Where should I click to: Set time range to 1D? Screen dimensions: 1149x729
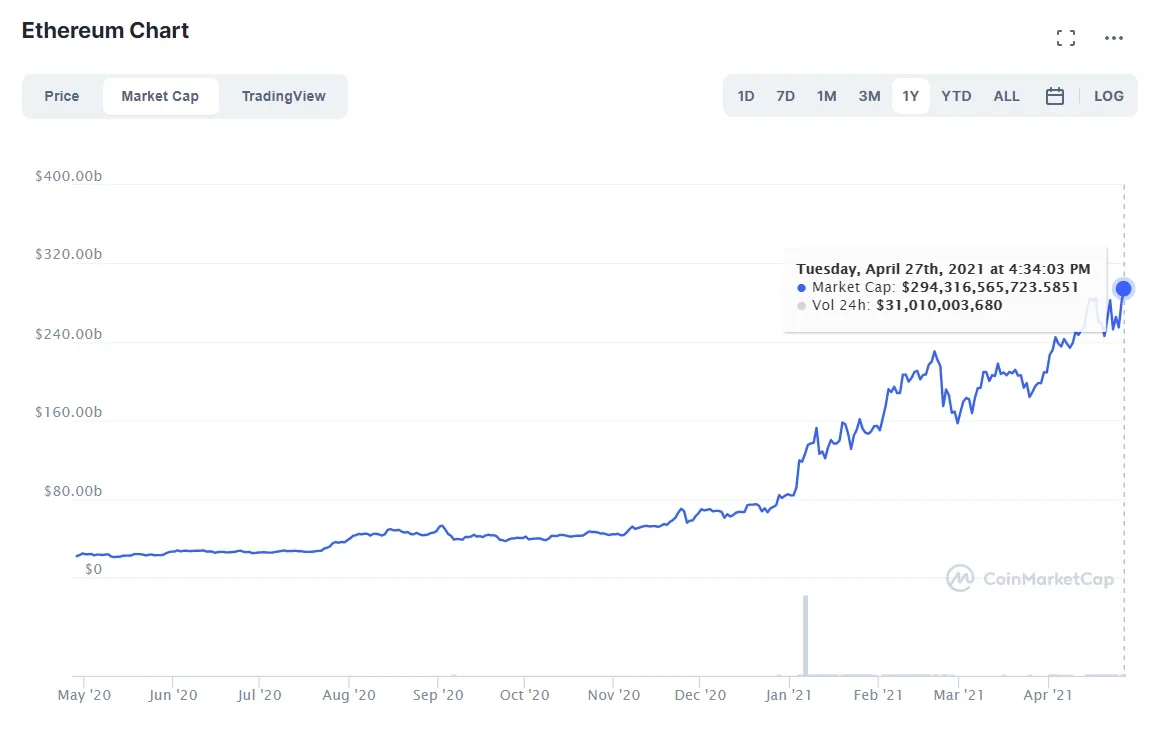pyautogui.click(x=746, y=96)
